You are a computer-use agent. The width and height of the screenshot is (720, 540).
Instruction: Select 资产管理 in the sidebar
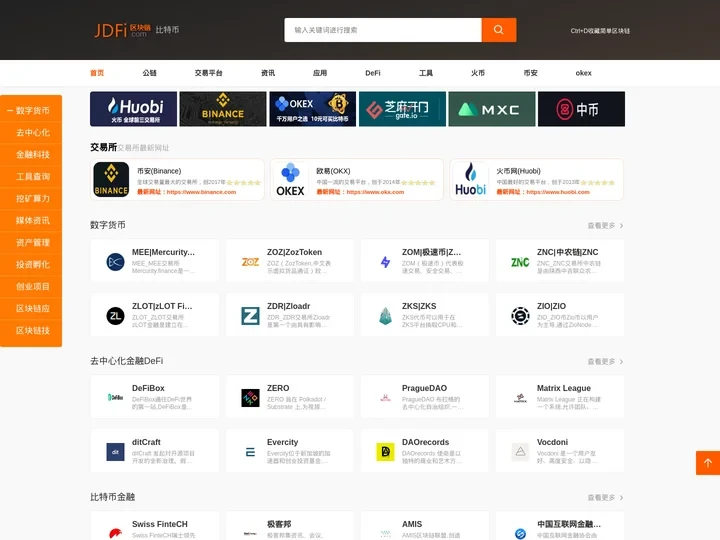click(31, 242)
